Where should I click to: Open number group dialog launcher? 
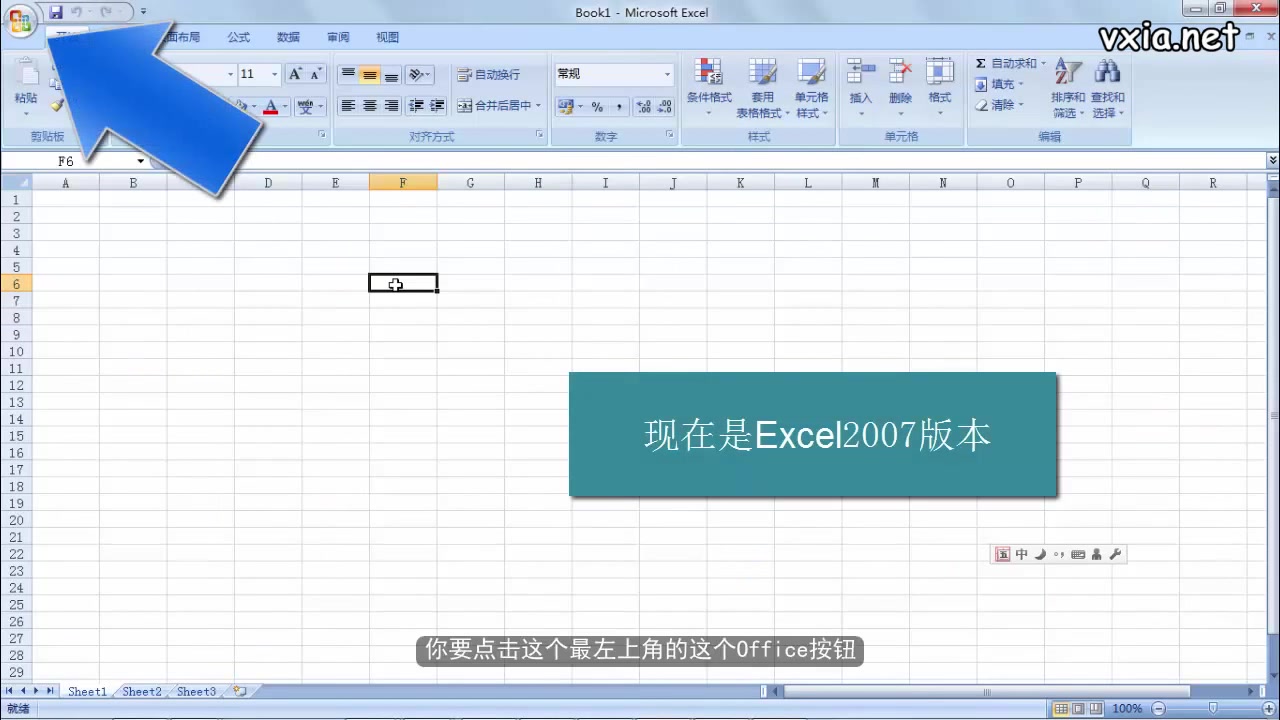coord(669,134)
